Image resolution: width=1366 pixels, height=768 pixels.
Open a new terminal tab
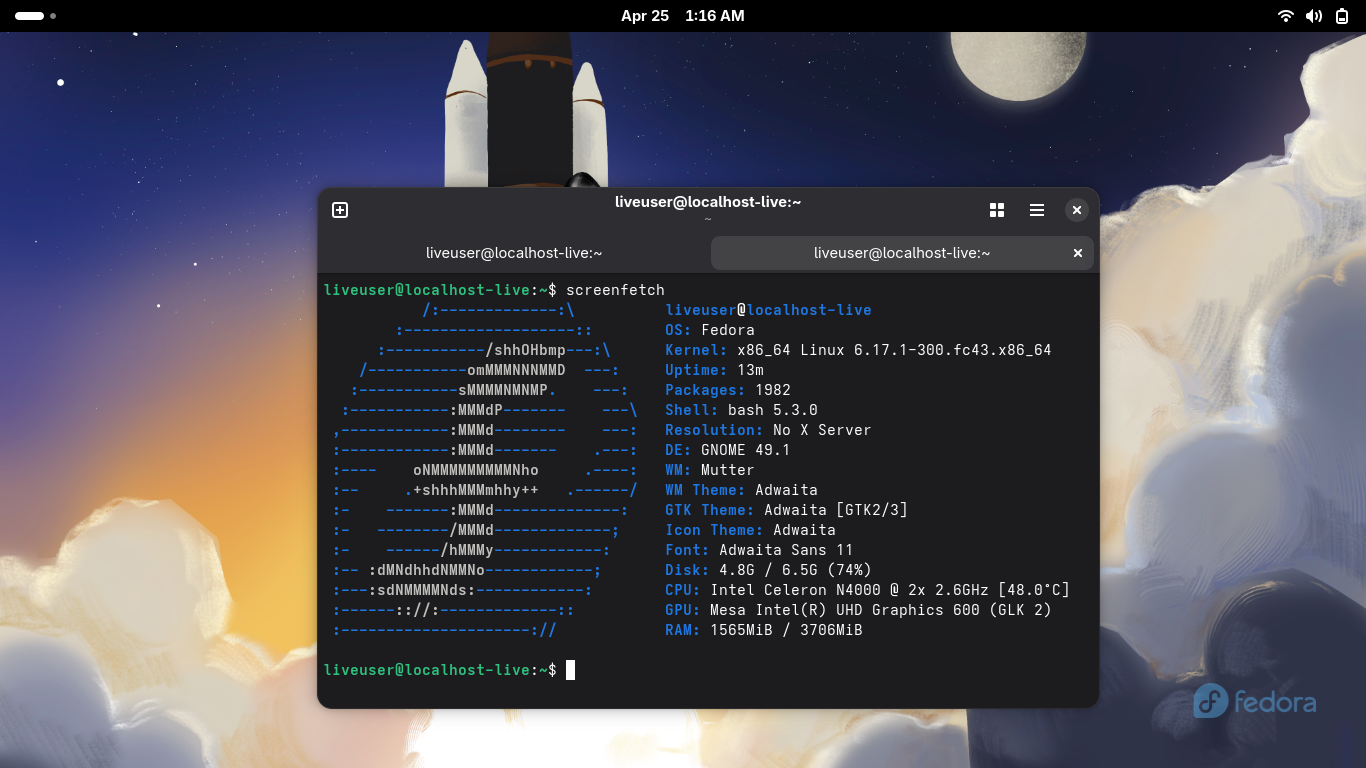pos(340,210)
